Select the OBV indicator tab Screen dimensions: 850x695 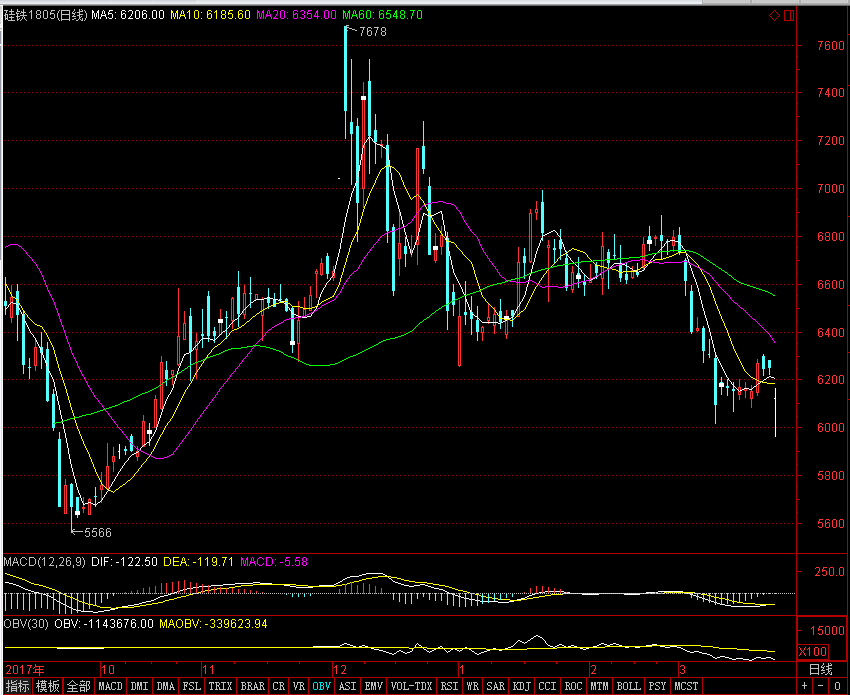(x=321, y=687)
